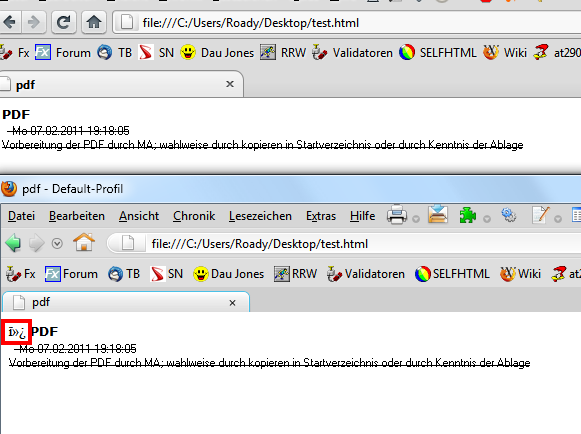Close the pdf tab in lower Firefox window
The width and height of the screenshot is (581, 434).
click(x=232, y=303)
